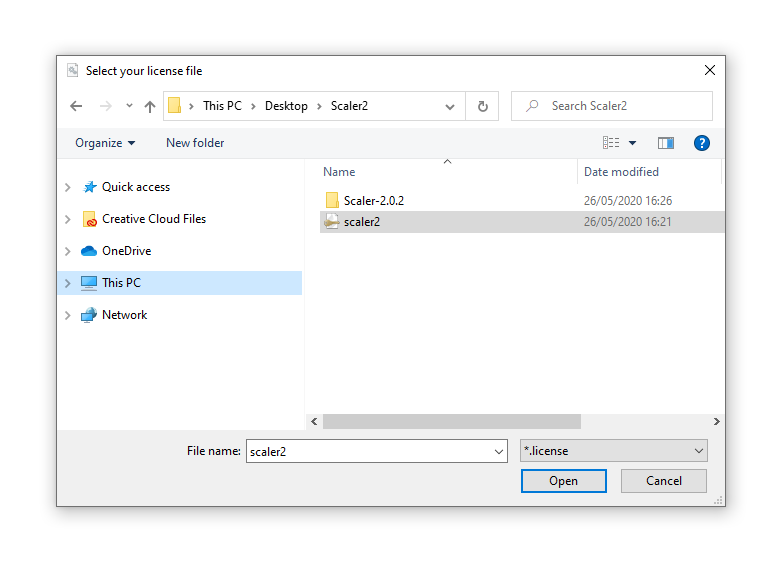Create a New folder
Viewport: 784px width, 578px height.
[x=195, y=143]
